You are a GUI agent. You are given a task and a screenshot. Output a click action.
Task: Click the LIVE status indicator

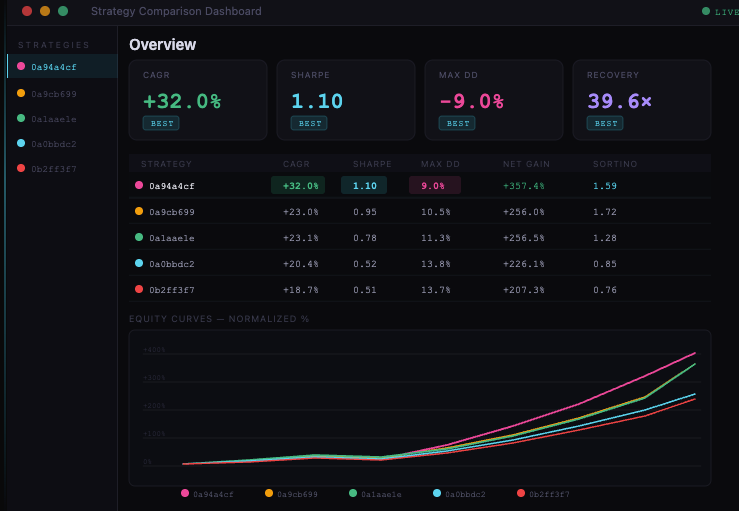pos(720,12)
